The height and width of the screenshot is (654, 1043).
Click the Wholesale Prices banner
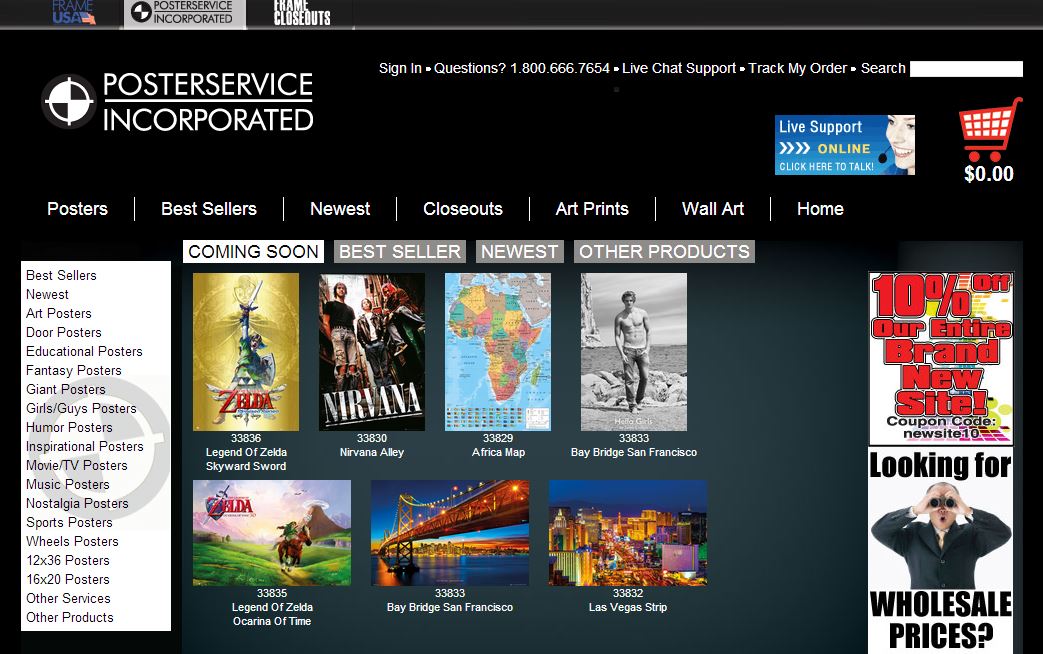point(941,551)
